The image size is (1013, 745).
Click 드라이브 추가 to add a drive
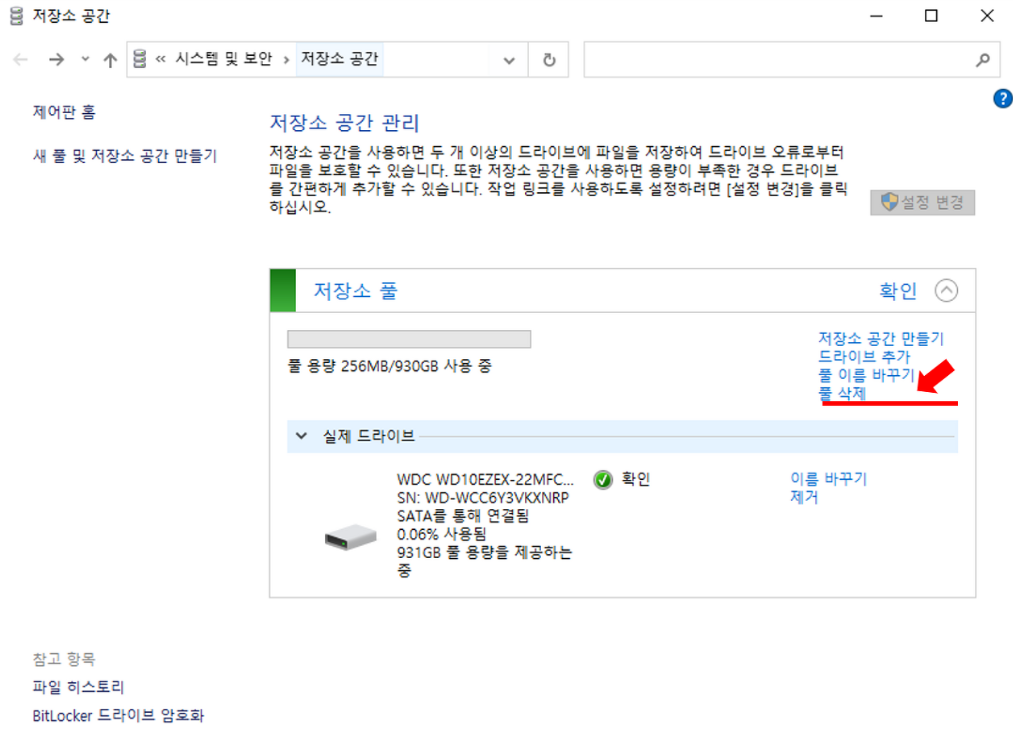[862, 355]
